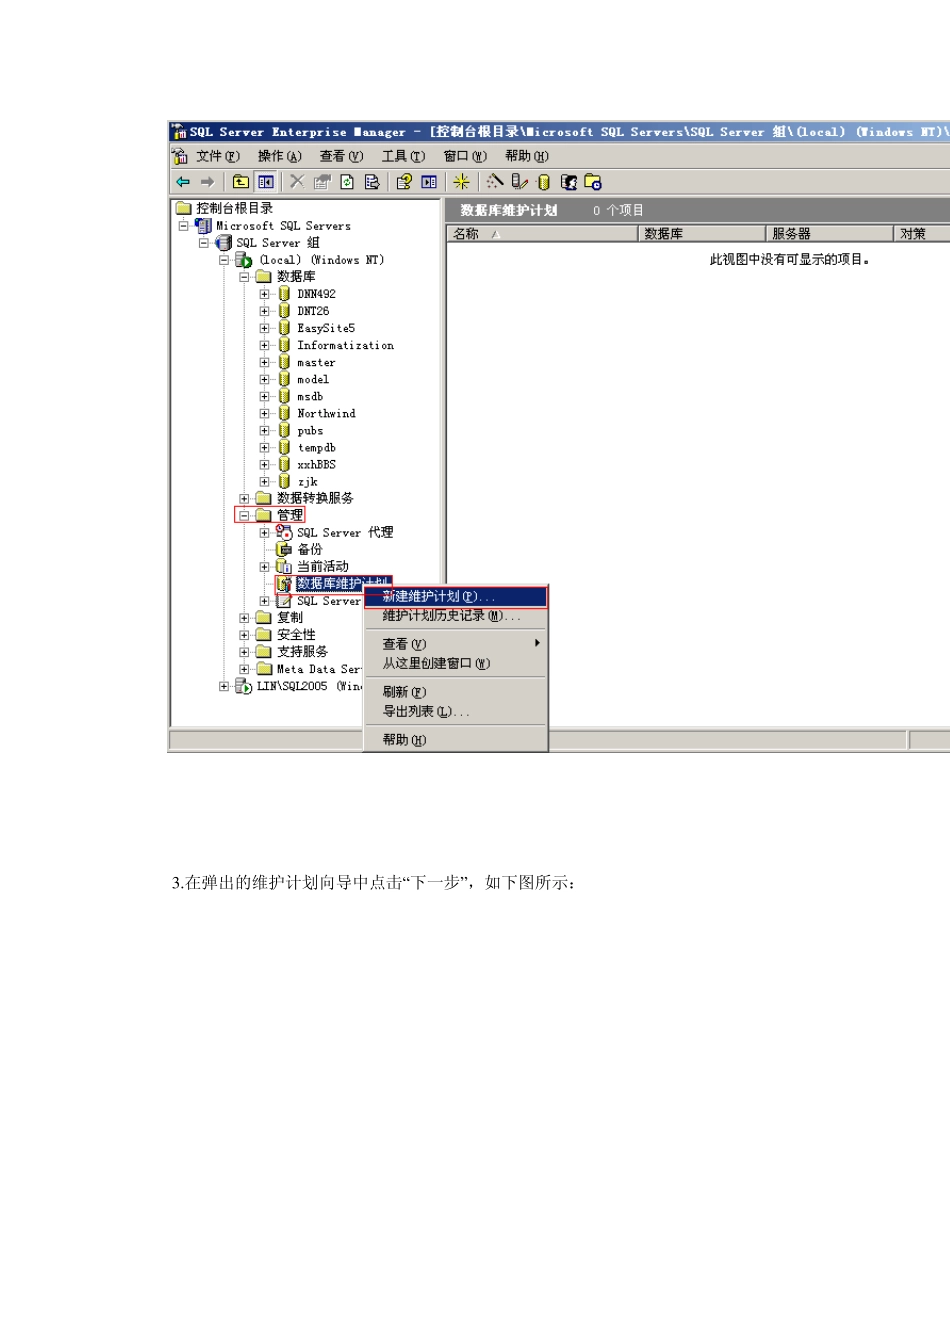Expand the LIN\SQL2005 server node
The height and width of the screenshot is (1344, 950).
(x=224, y=686)
